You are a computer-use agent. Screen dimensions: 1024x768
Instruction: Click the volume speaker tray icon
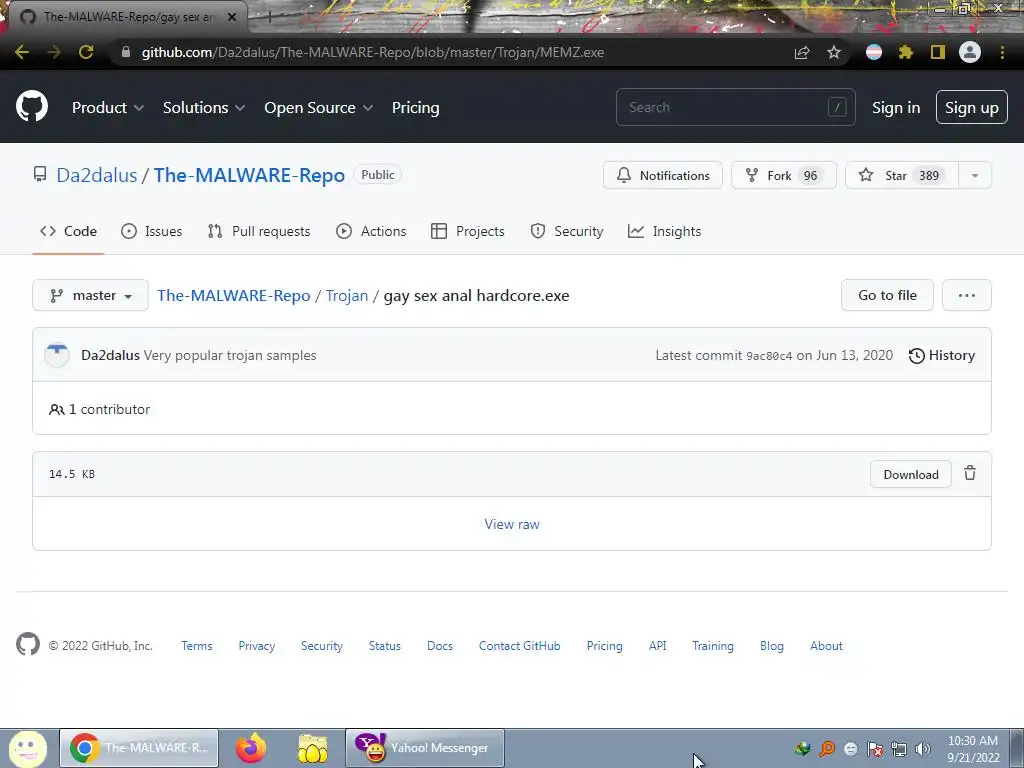coord(922,749)
